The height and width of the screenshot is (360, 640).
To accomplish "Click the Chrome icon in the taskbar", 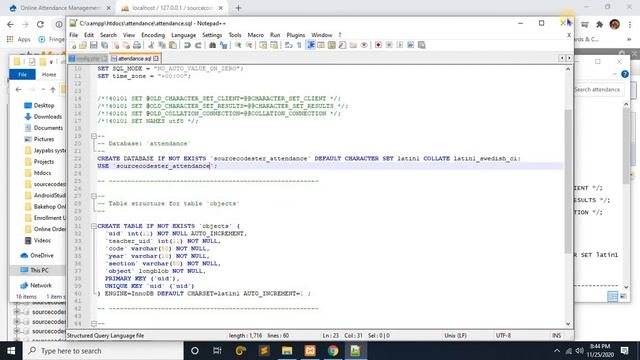I will 333,351.
